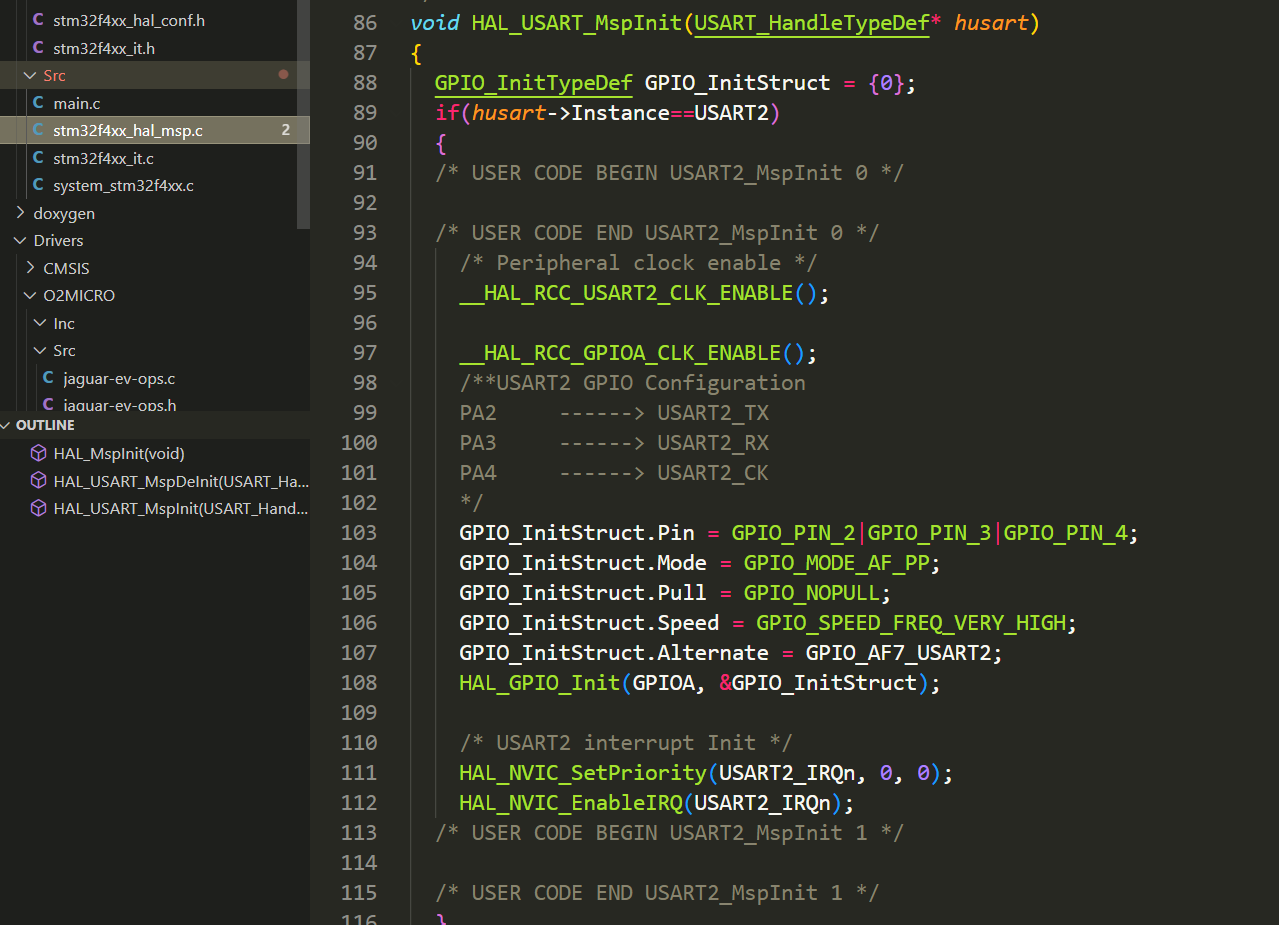Click C icon of stm32f4xx_hal_msp.c

[x=38, y=130]
